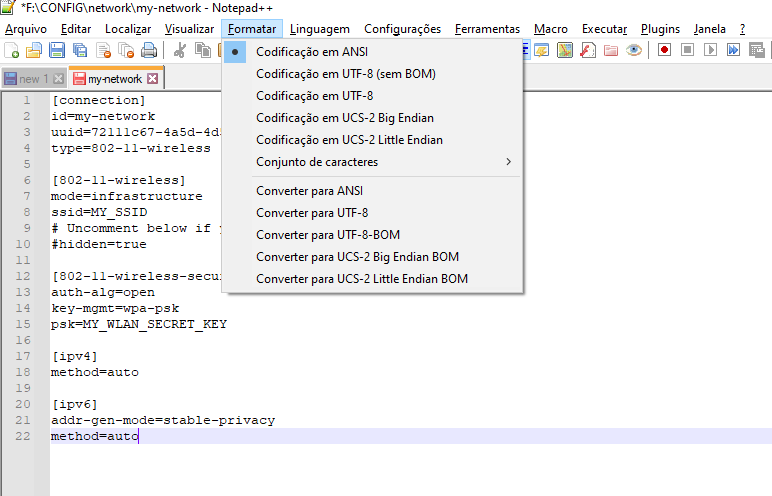The image size is (772, 496).
Task: Click Converter para ANSI
Action: point(373,191)
